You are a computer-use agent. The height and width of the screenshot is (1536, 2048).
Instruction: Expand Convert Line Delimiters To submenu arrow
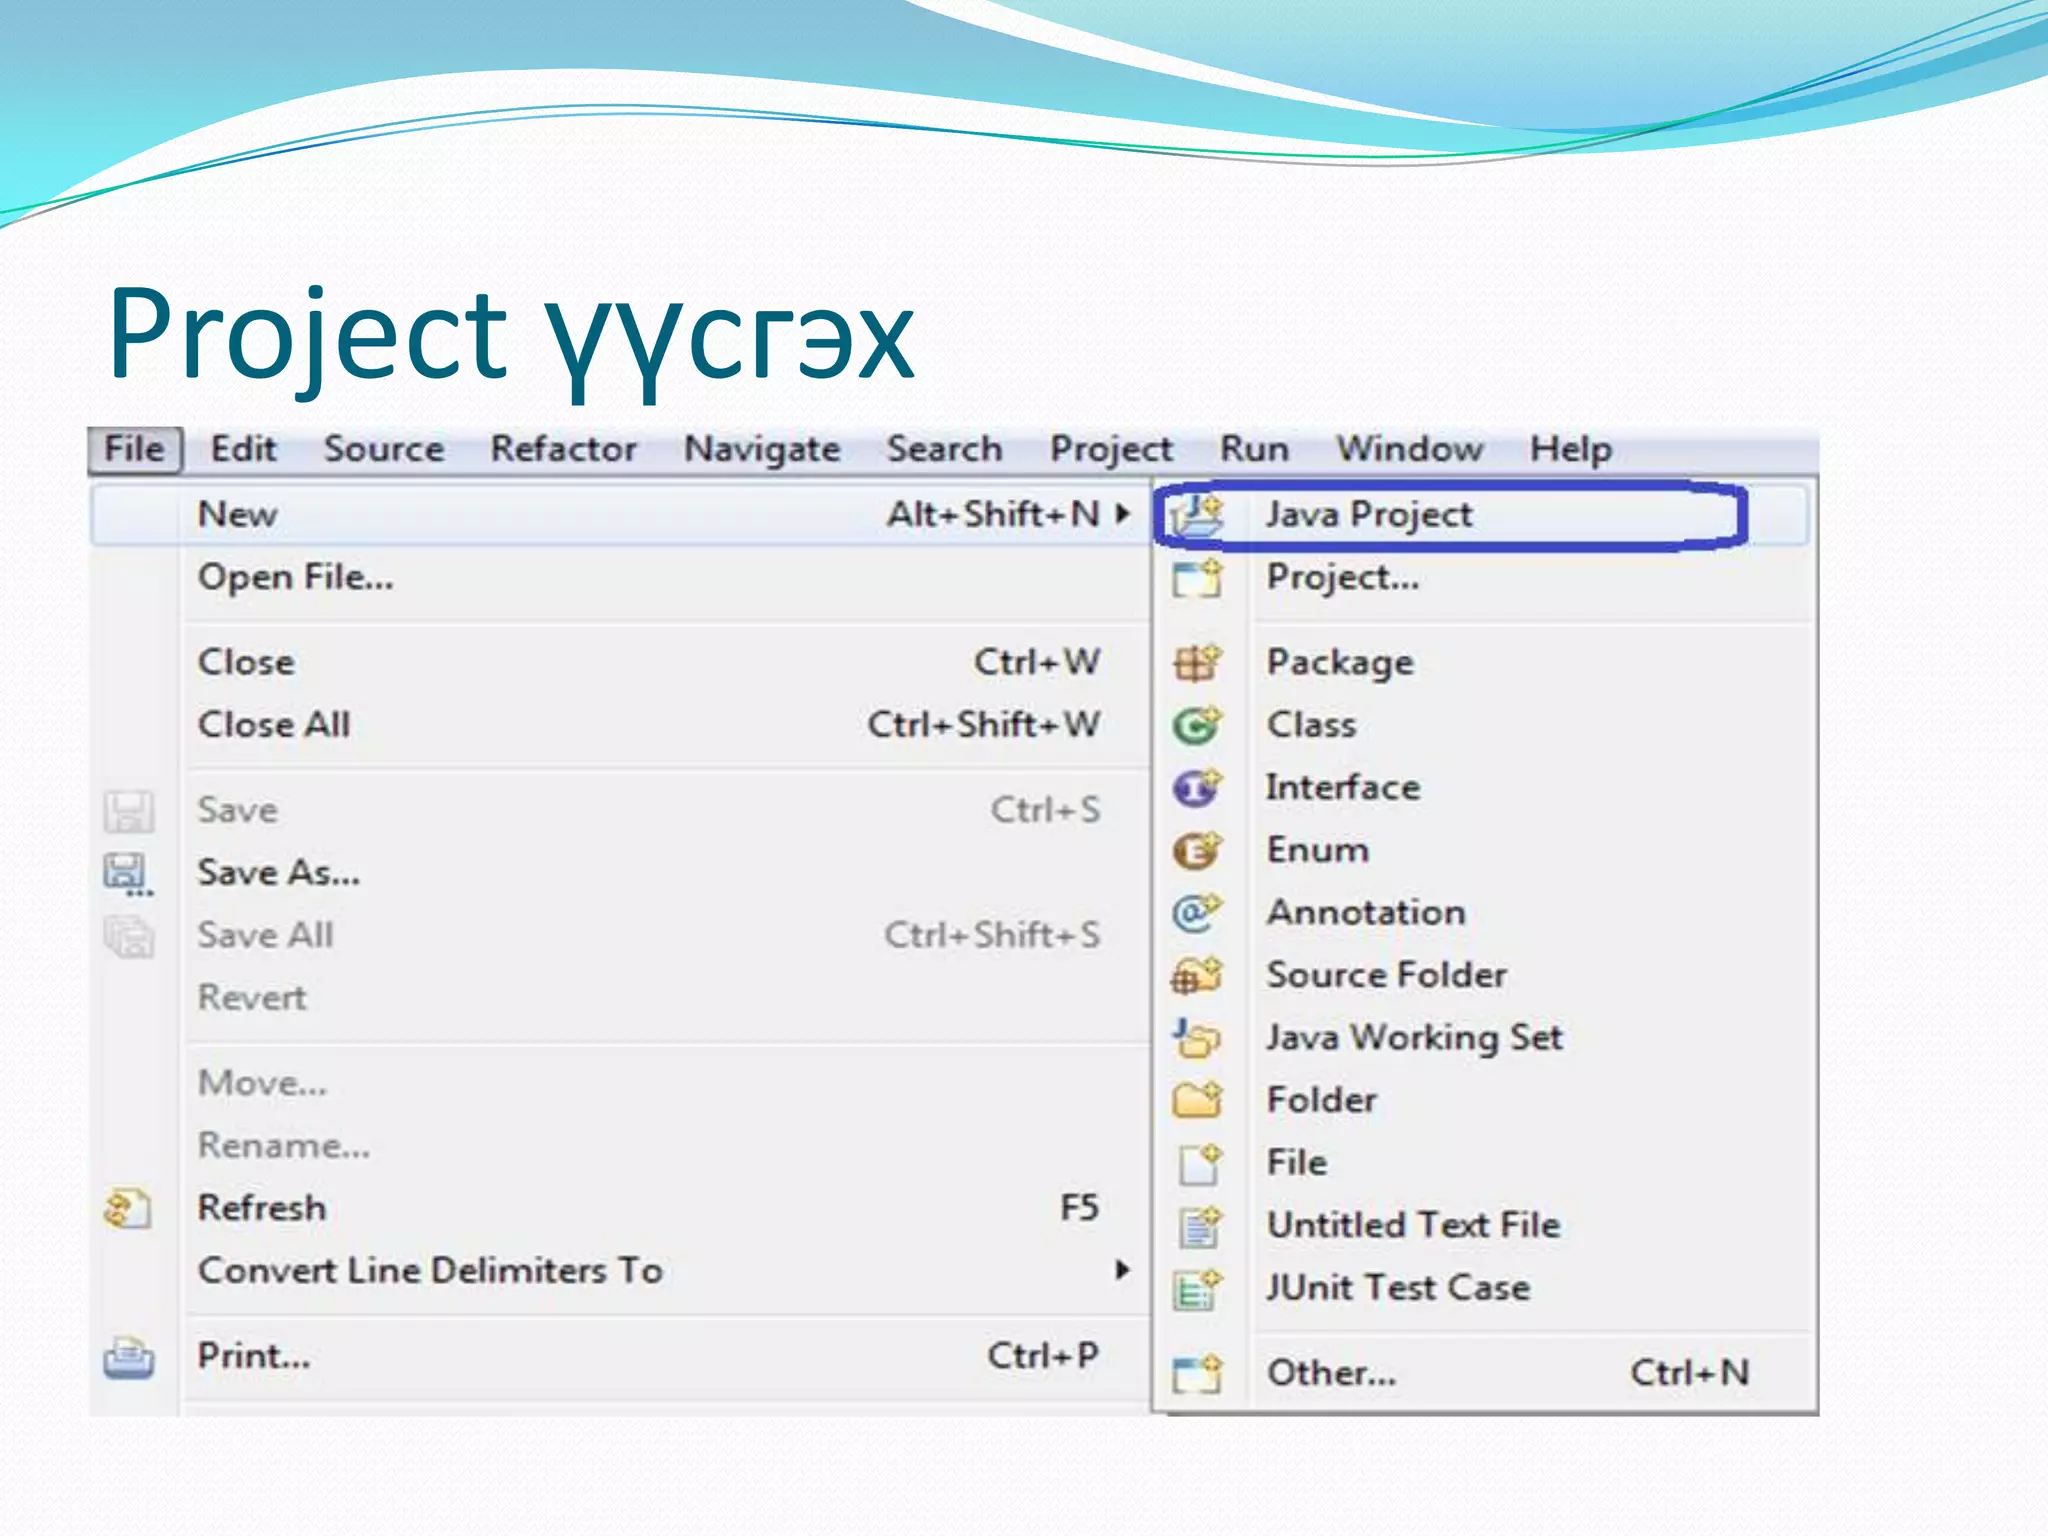[x=1123, y=1270]
